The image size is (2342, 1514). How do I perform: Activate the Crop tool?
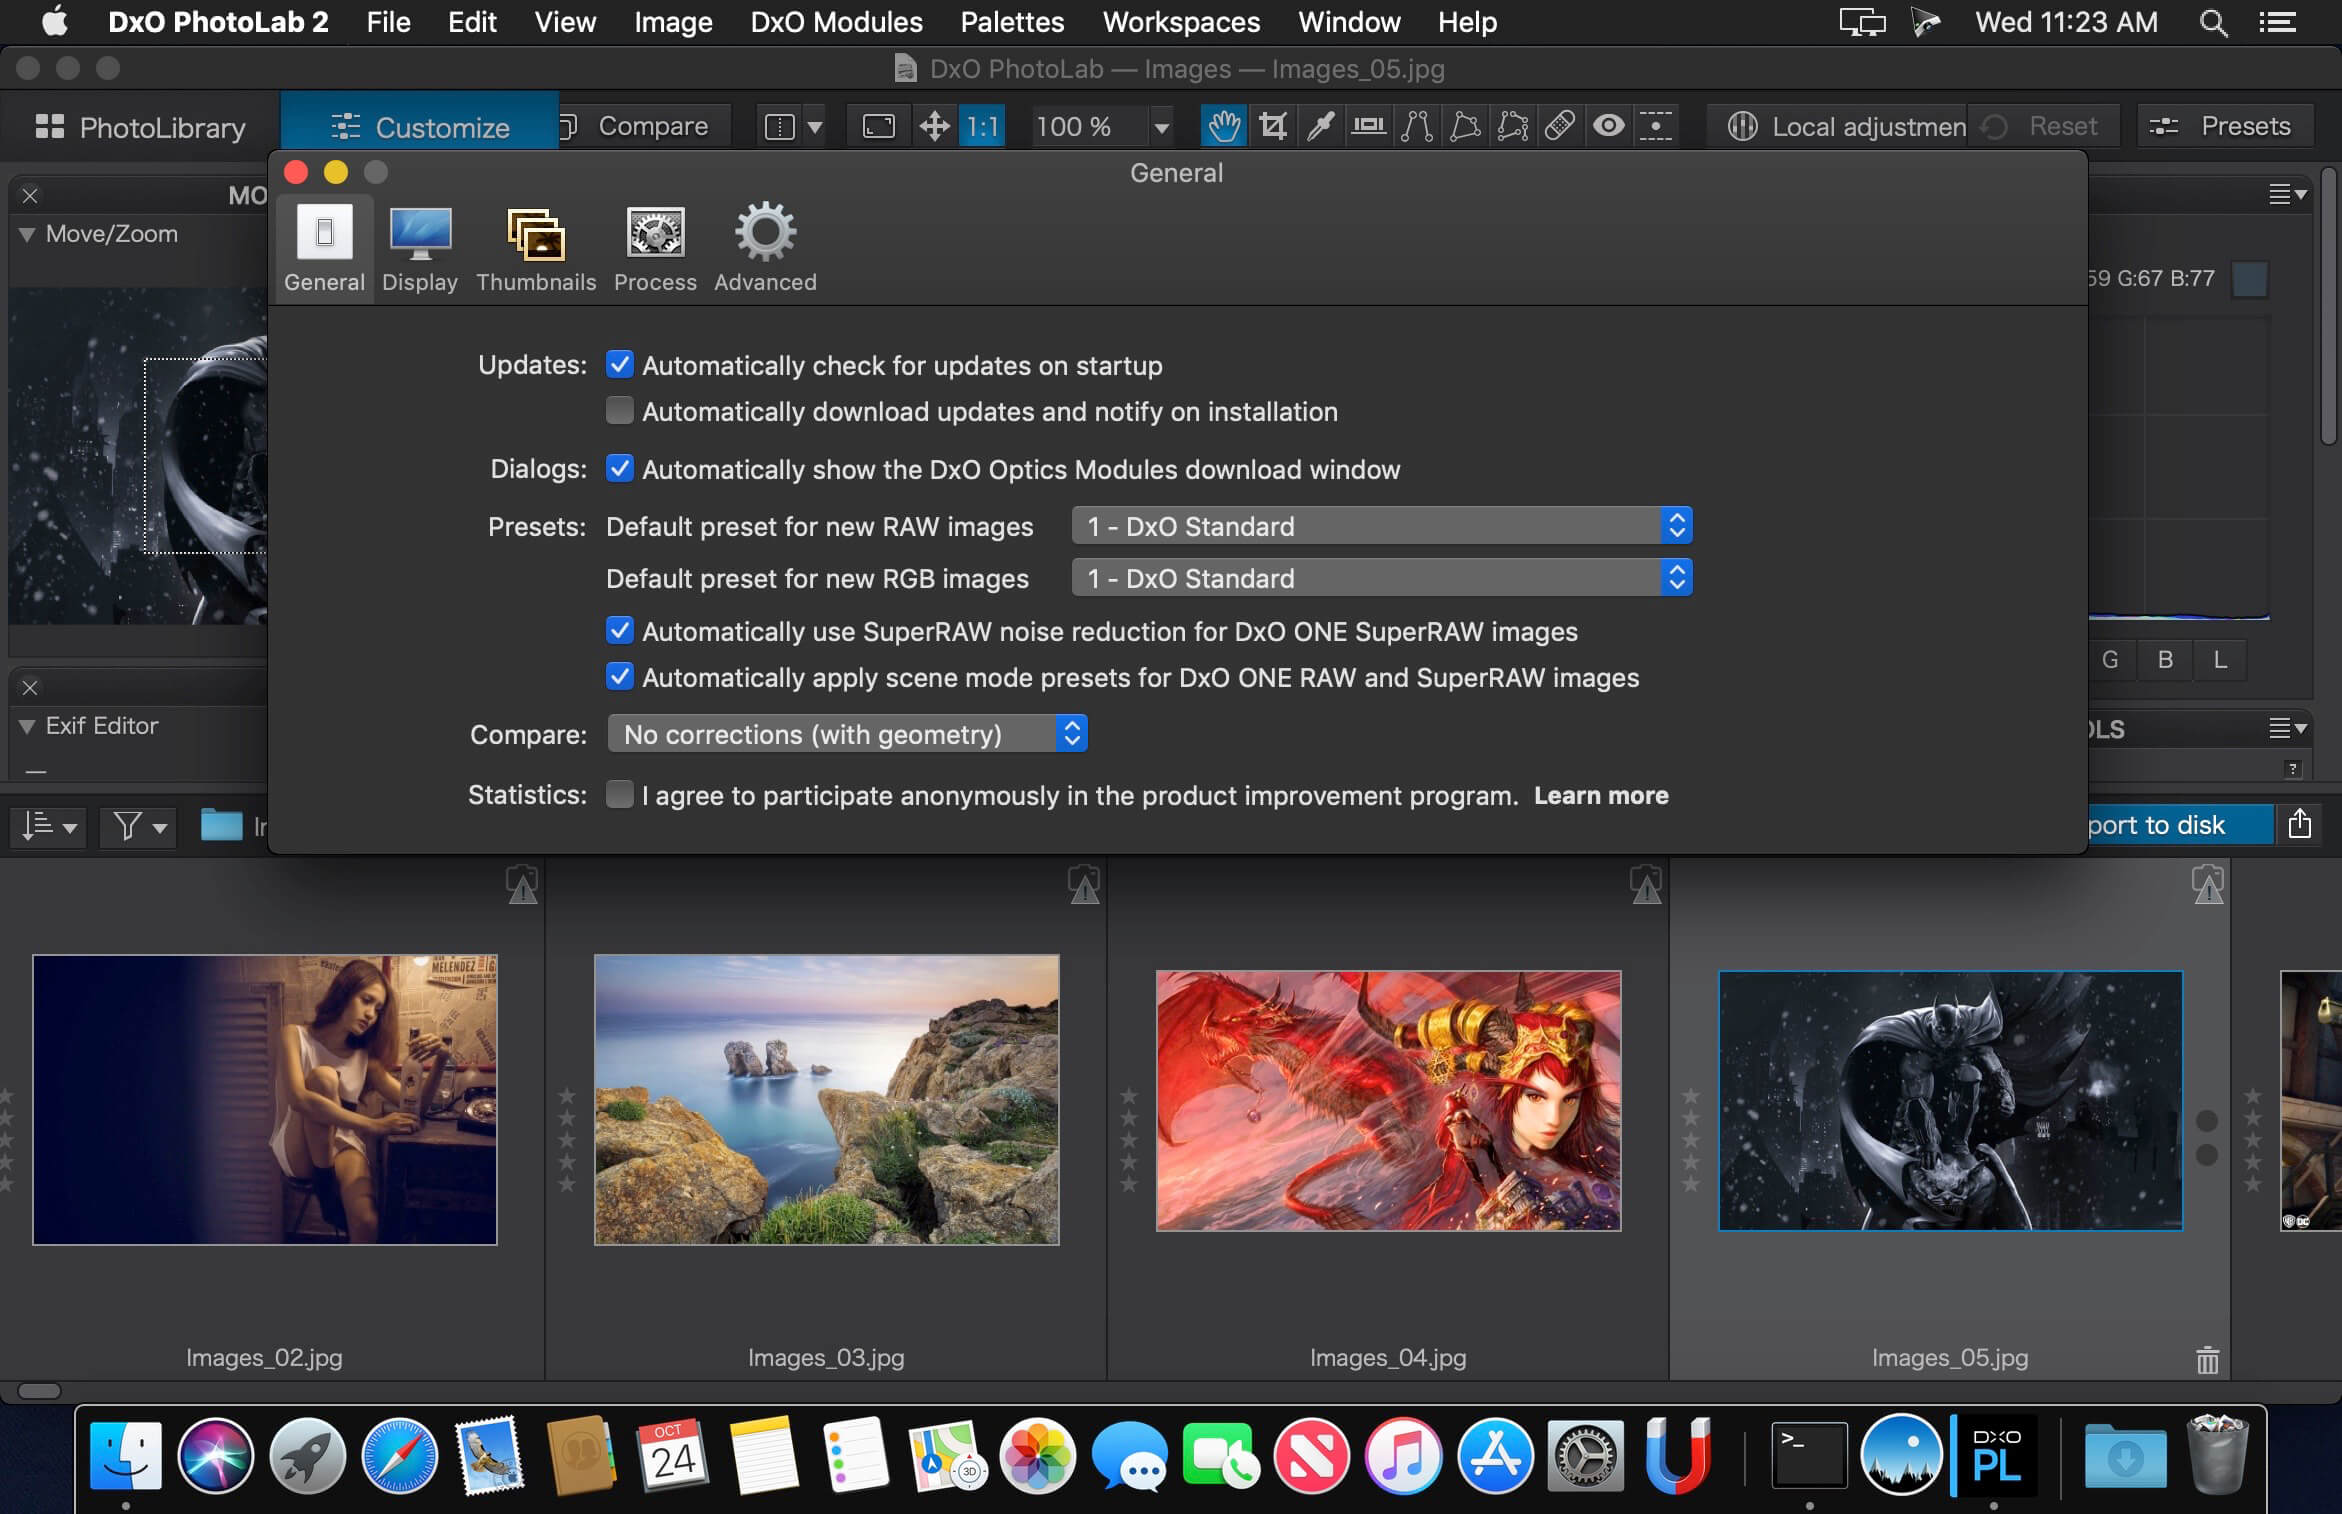coord(1273,126)
